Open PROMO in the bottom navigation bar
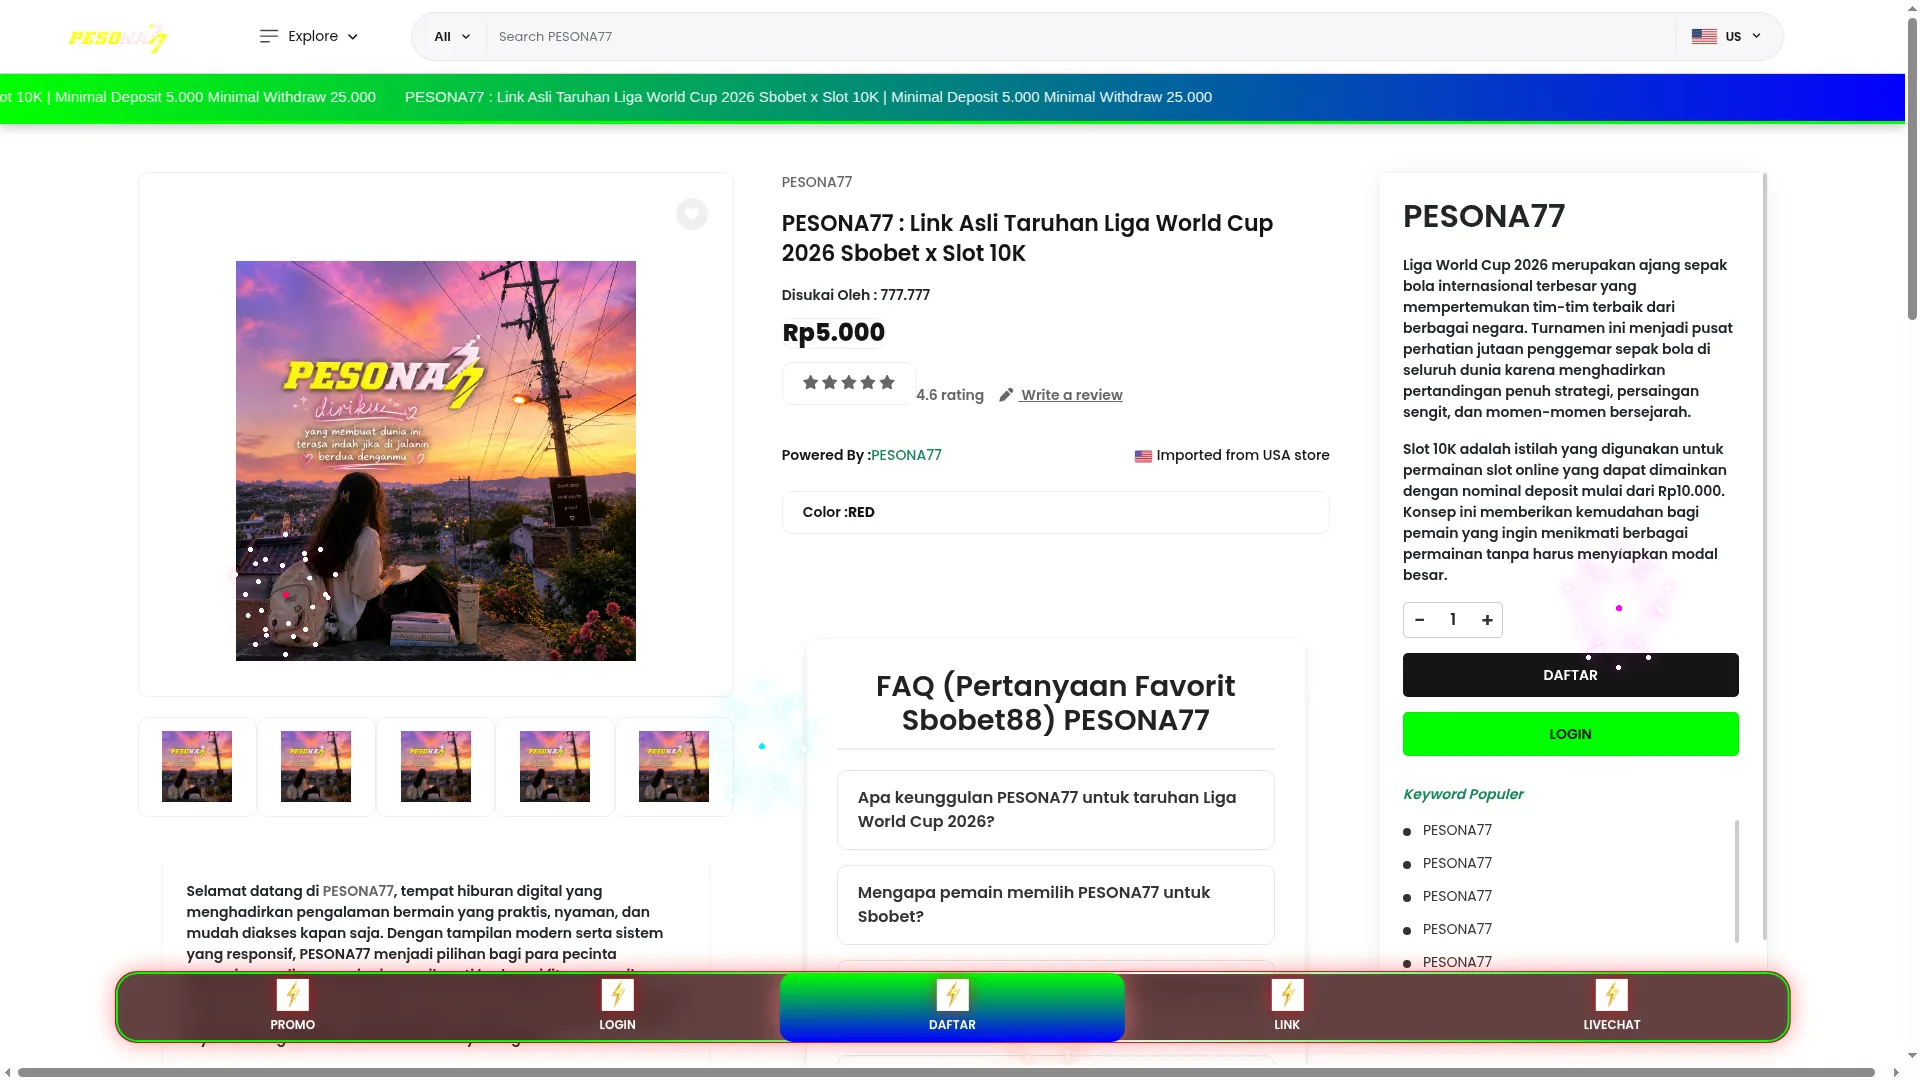The height and width of the screenshot is (1080, 1920). pyautogui.click(x=292, y=1007)
